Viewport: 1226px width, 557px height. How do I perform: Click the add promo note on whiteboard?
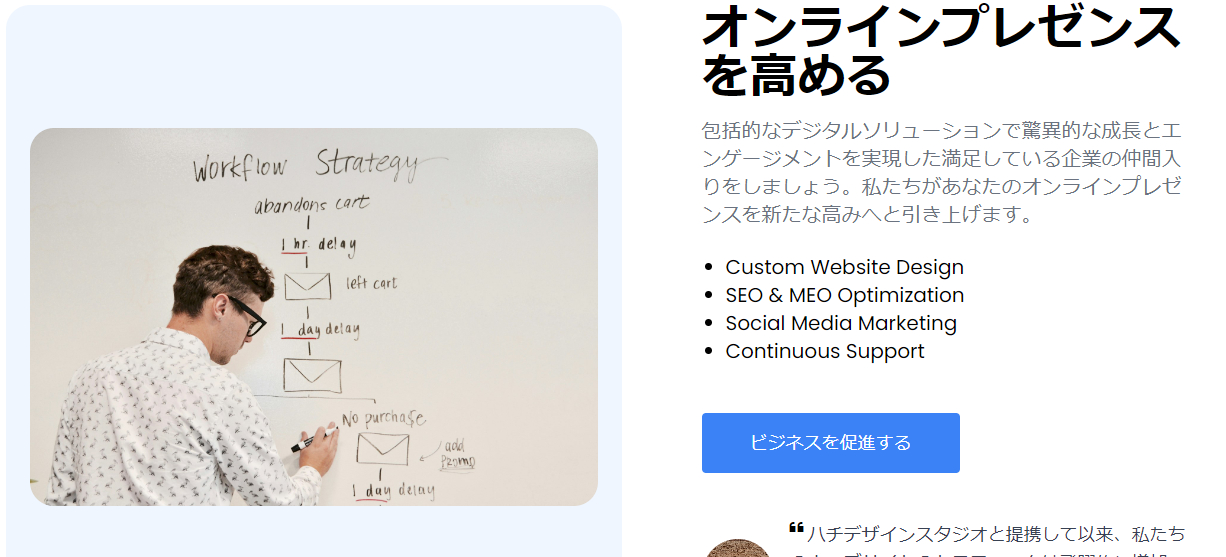(456, 454)
